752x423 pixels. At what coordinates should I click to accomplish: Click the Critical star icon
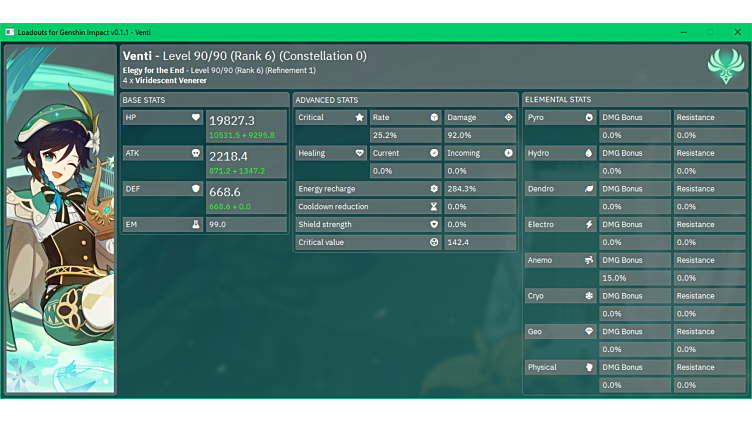coord(360,118)
